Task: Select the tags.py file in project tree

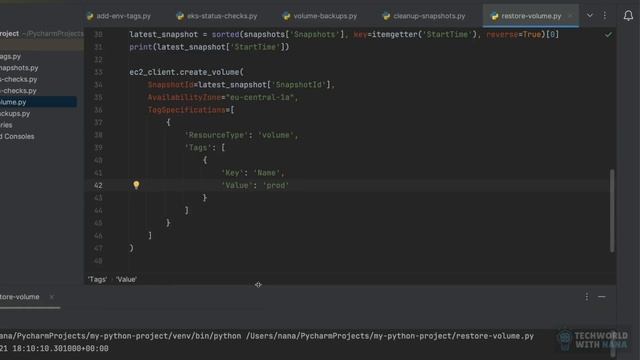Action: [x=11, y=56]
